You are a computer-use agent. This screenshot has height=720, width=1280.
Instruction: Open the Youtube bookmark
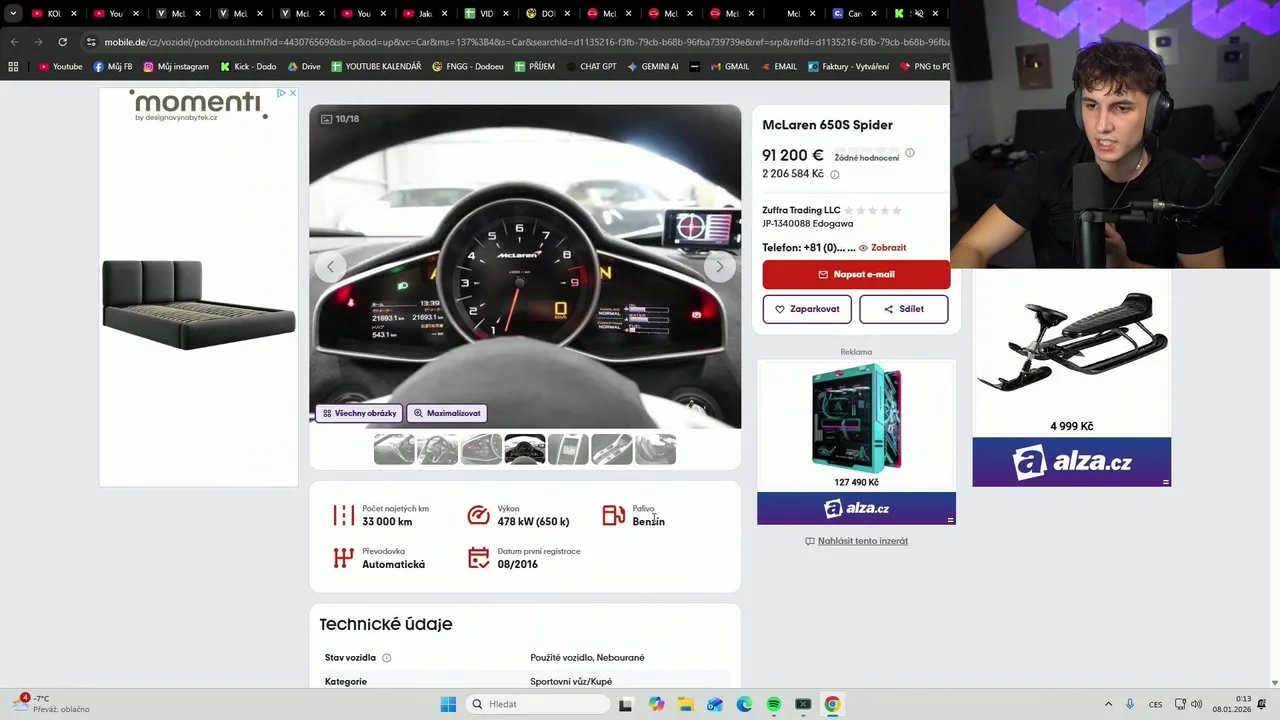click(60, 67)
